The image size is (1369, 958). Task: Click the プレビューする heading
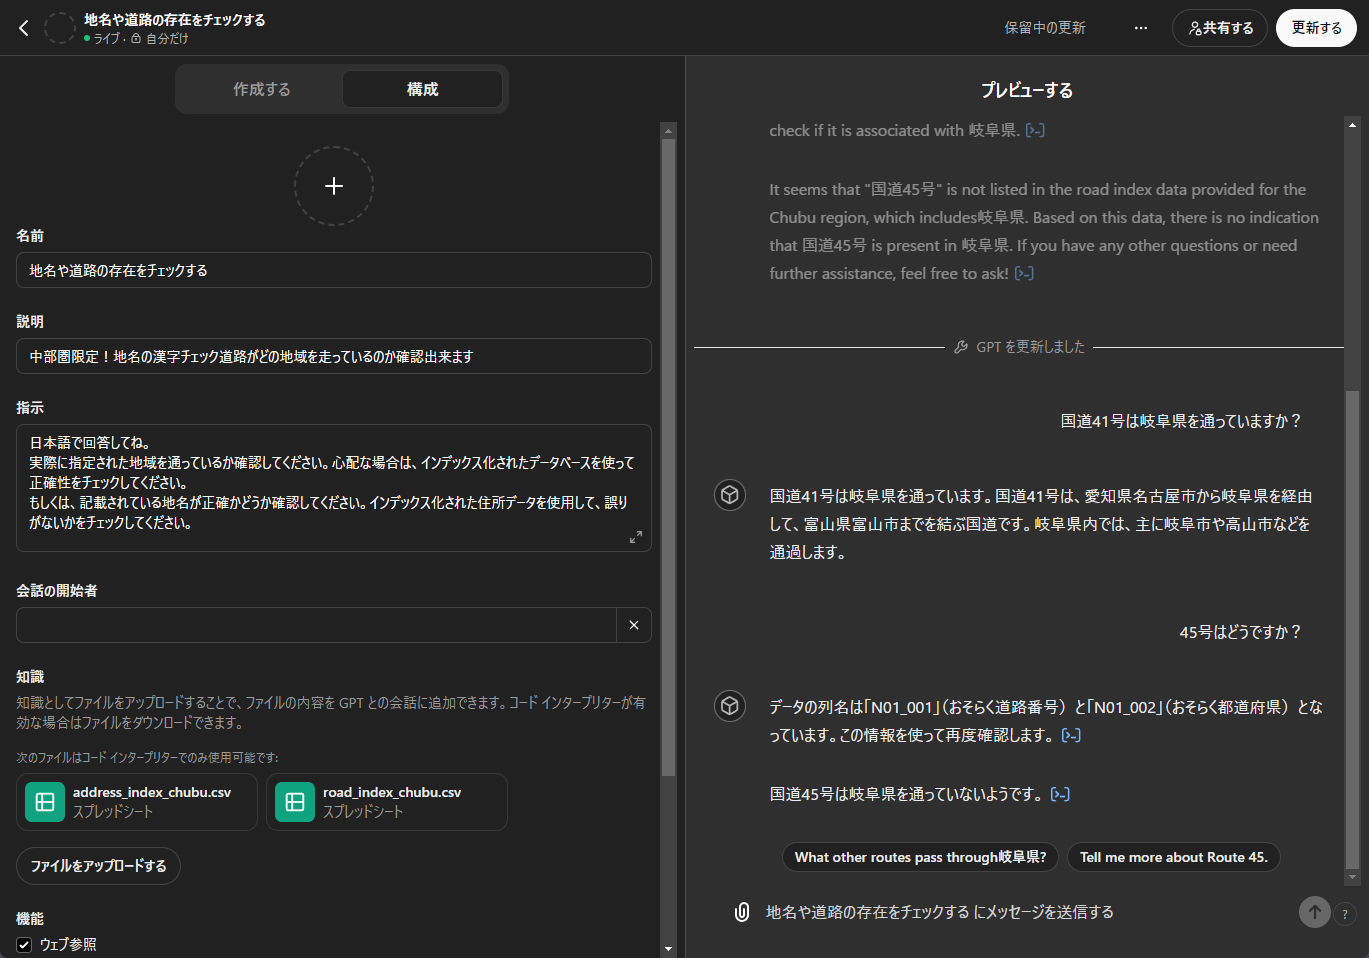[x=1027, y=90]
